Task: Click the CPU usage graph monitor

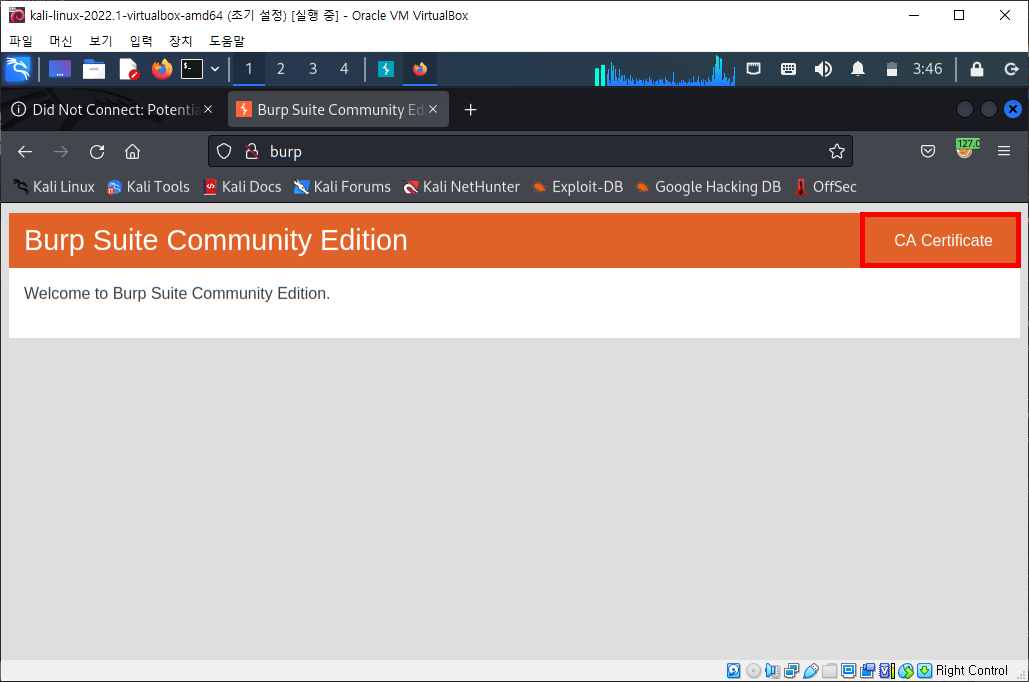Action: tap(664, 70)
